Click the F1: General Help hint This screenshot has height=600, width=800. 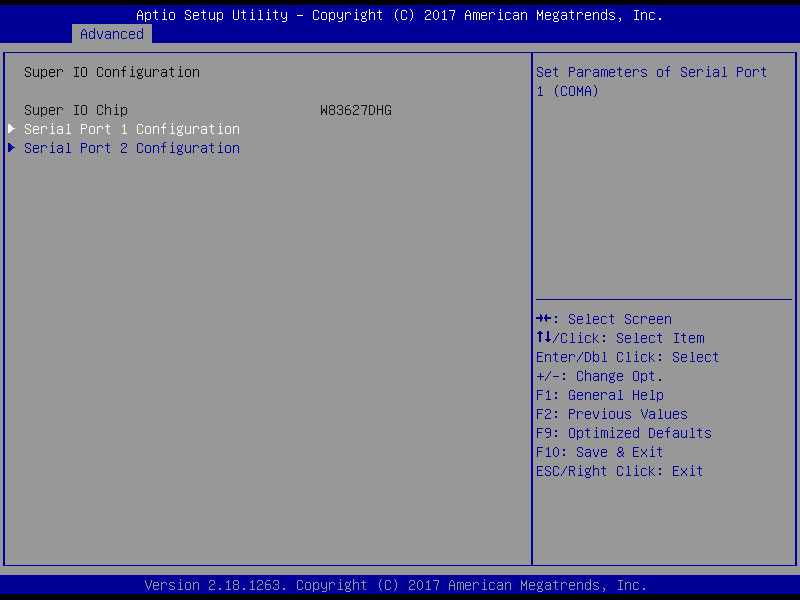tap(599, 395)
